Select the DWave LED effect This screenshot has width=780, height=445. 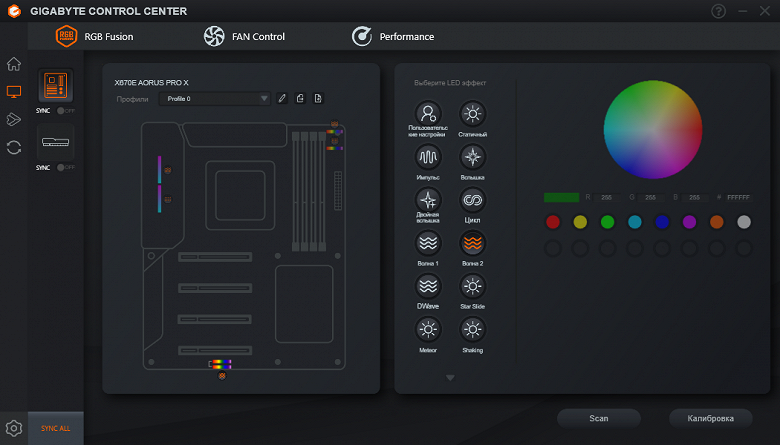coord(428,286)
